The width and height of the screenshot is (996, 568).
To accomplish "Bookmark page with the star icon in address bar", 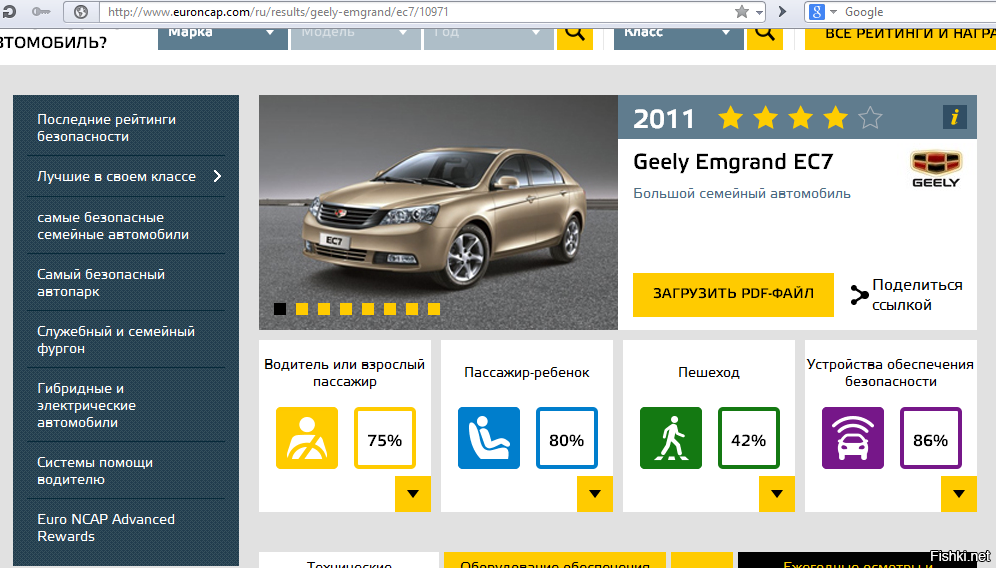I will pyautogui.click(x=742, y=12).
